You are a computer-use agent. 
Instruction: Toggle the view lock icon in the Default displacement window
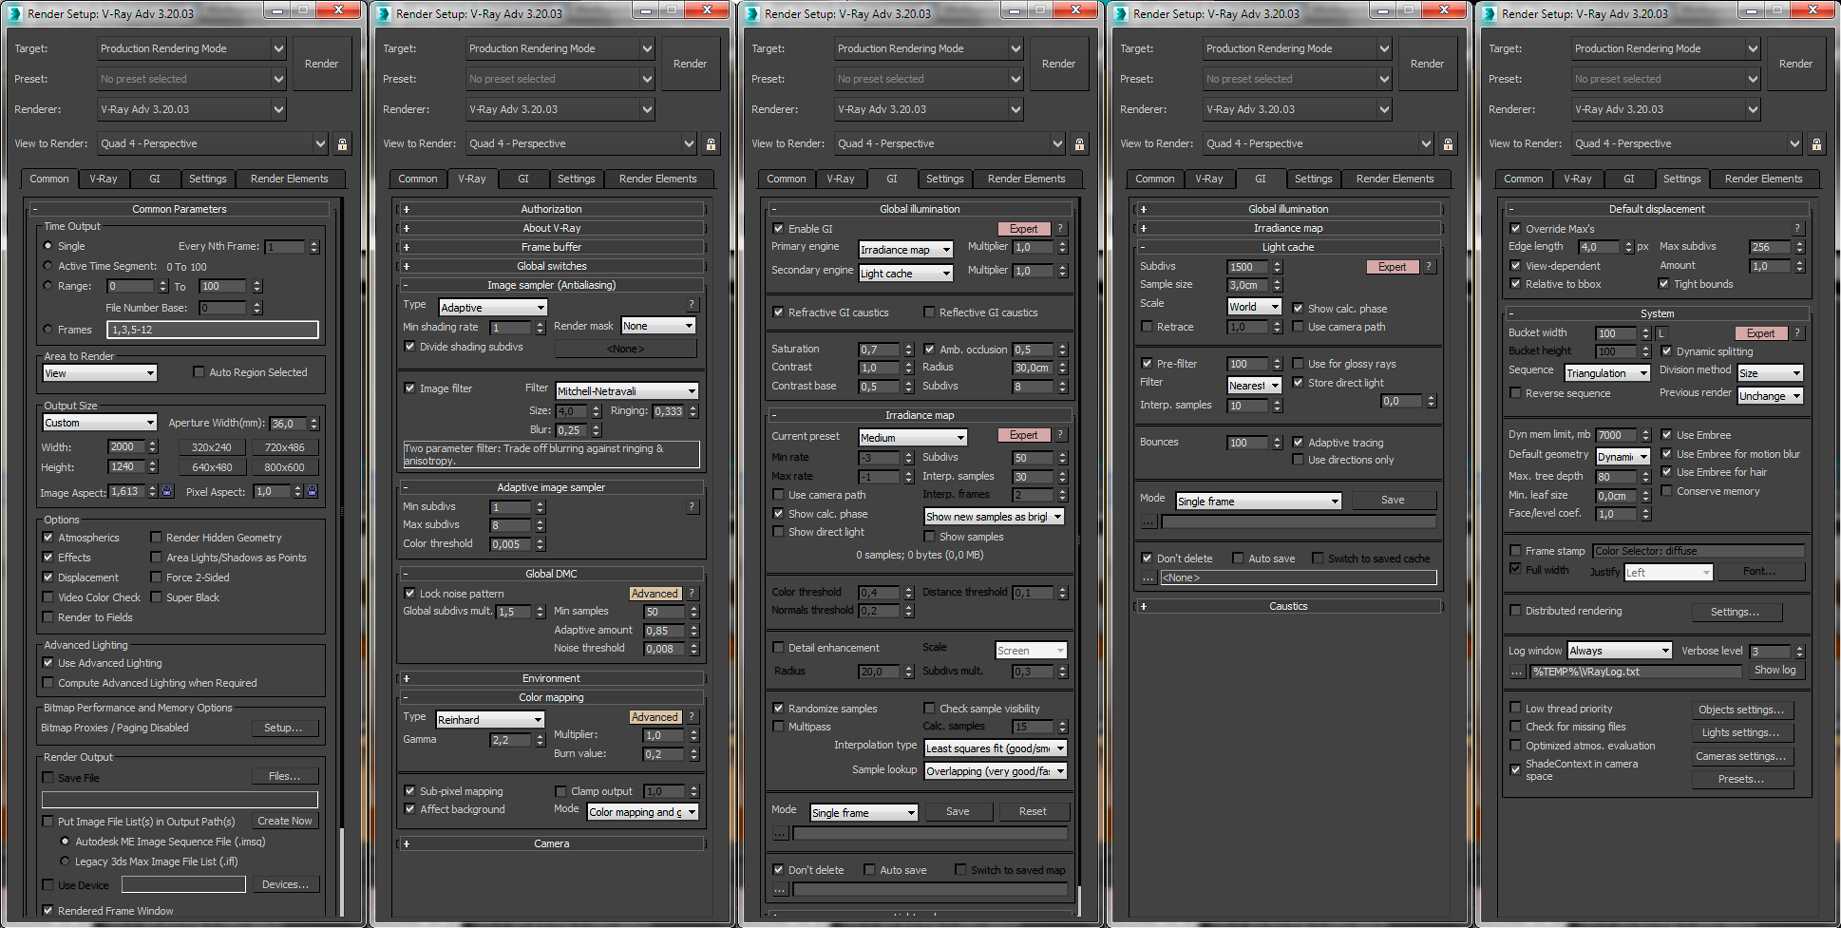point(1817,144)
